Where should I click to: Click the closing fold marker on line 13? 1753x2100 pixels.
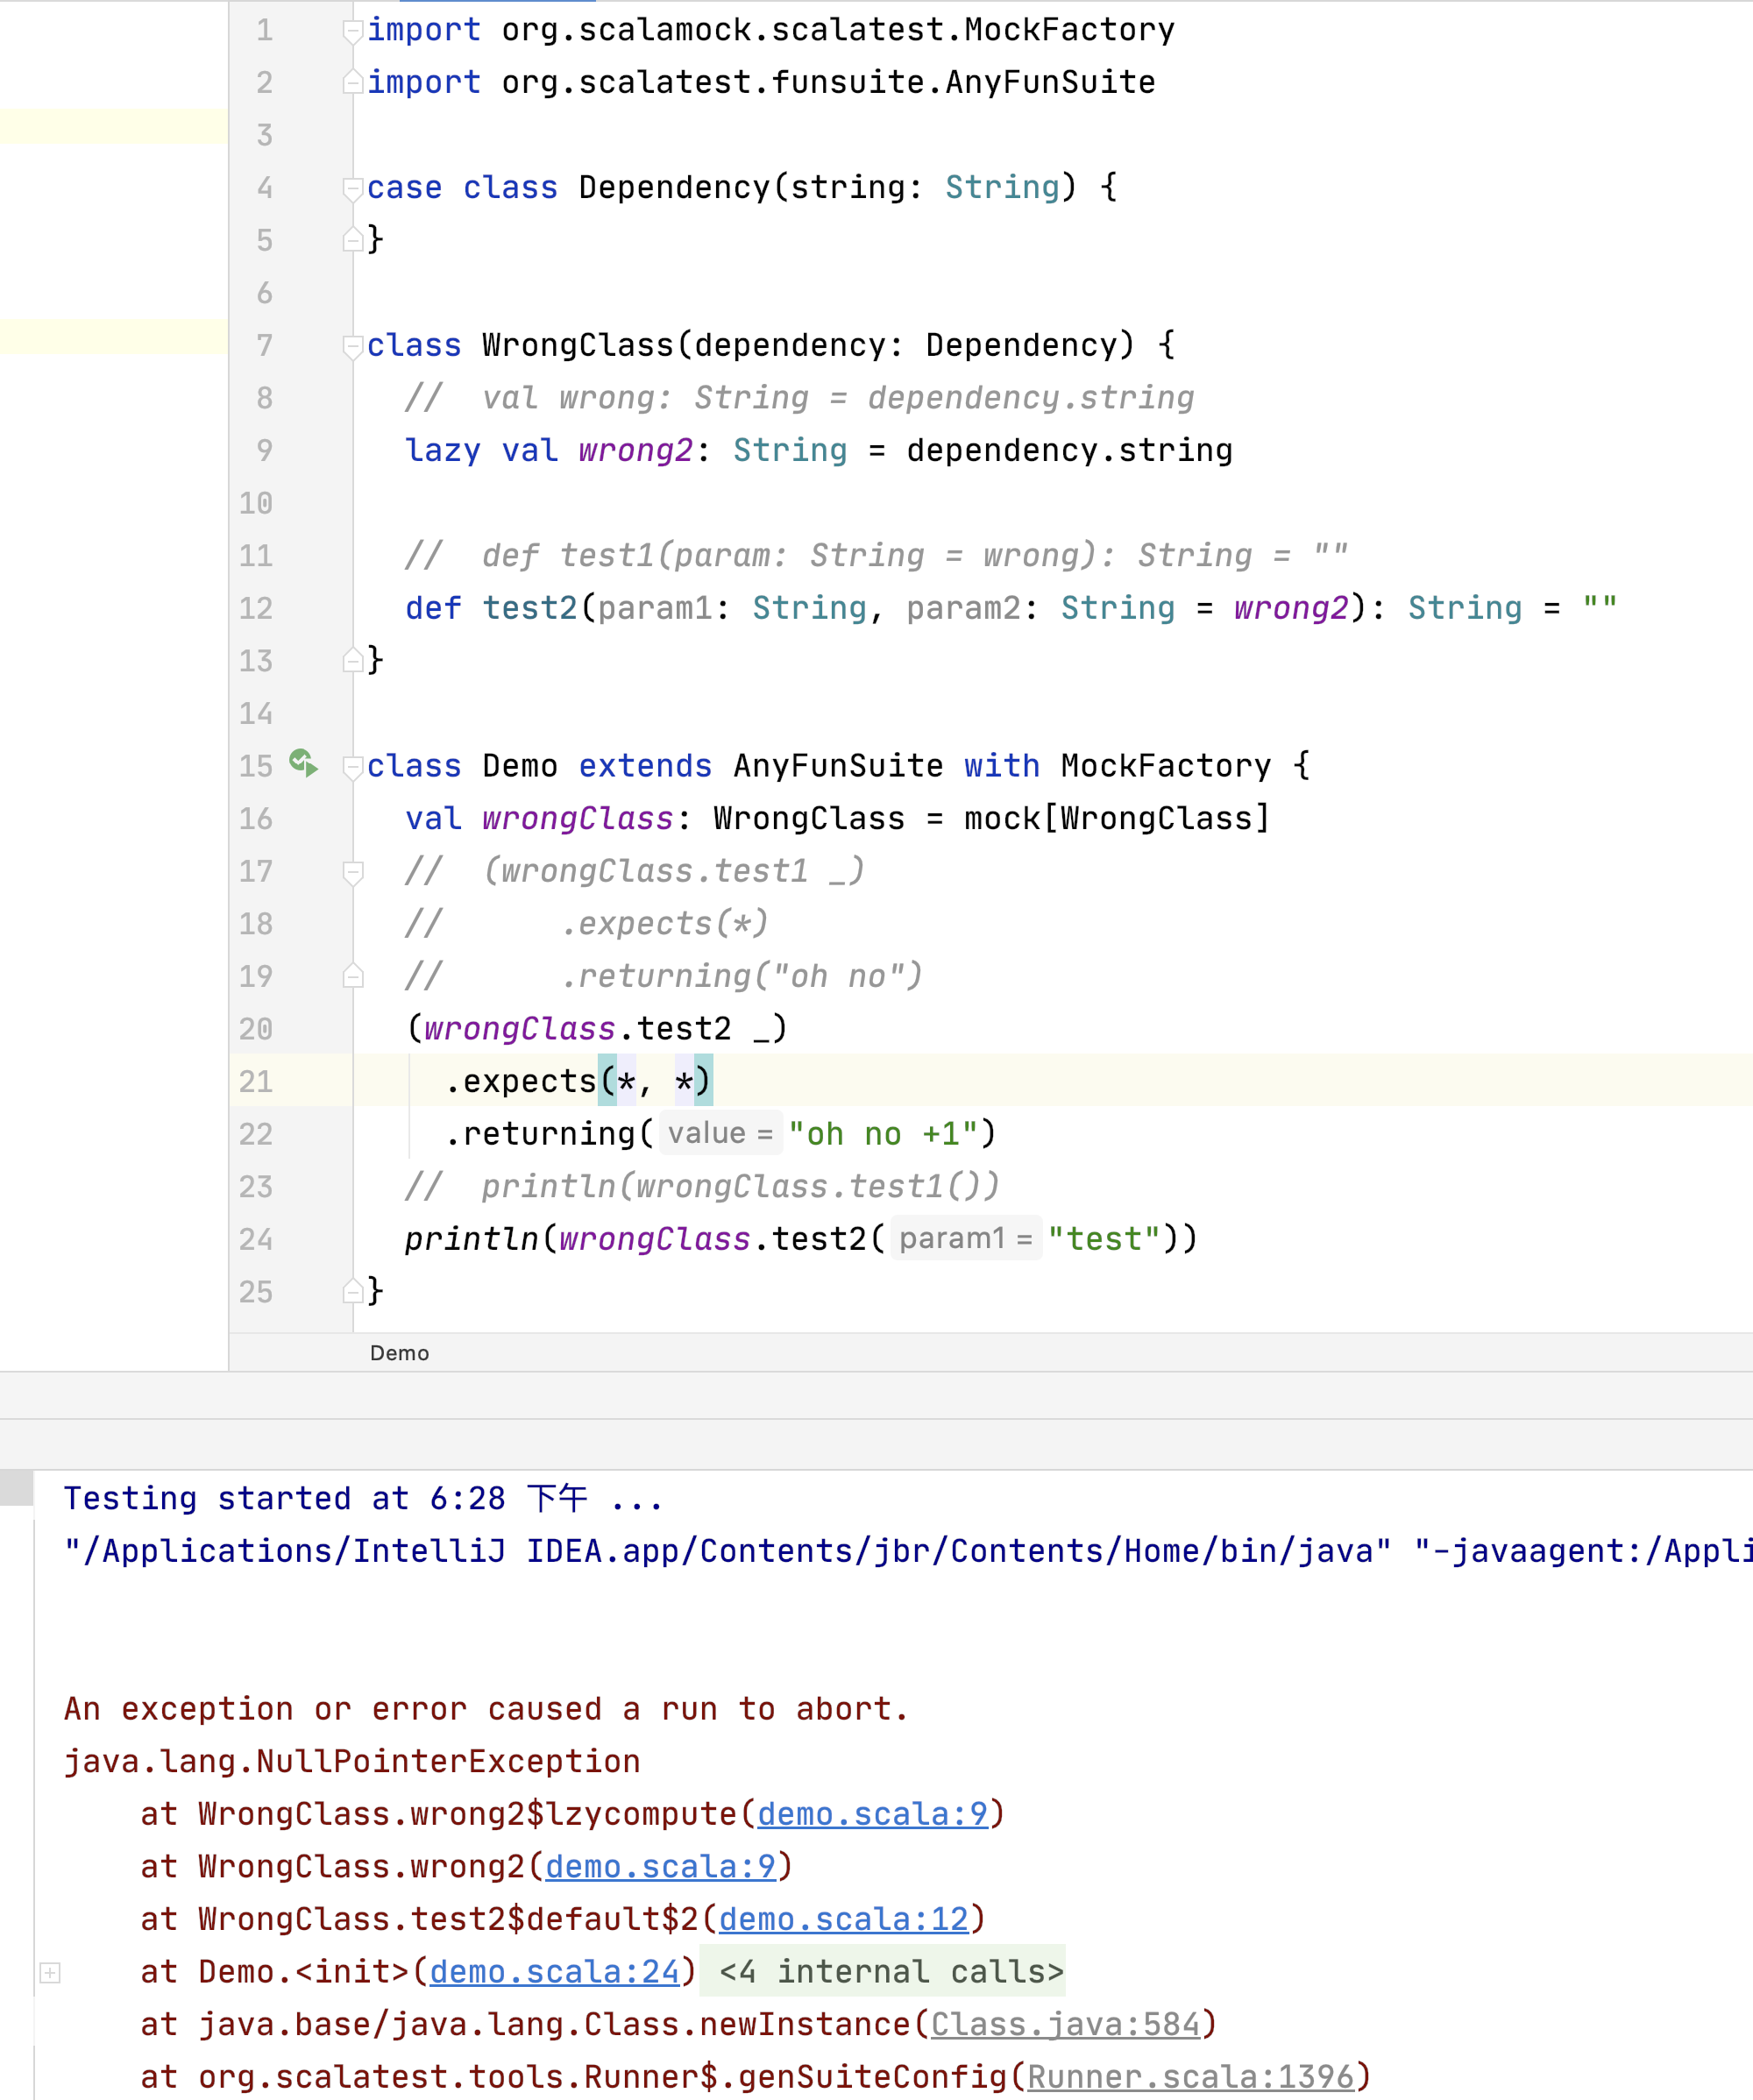tap(352, 660)
